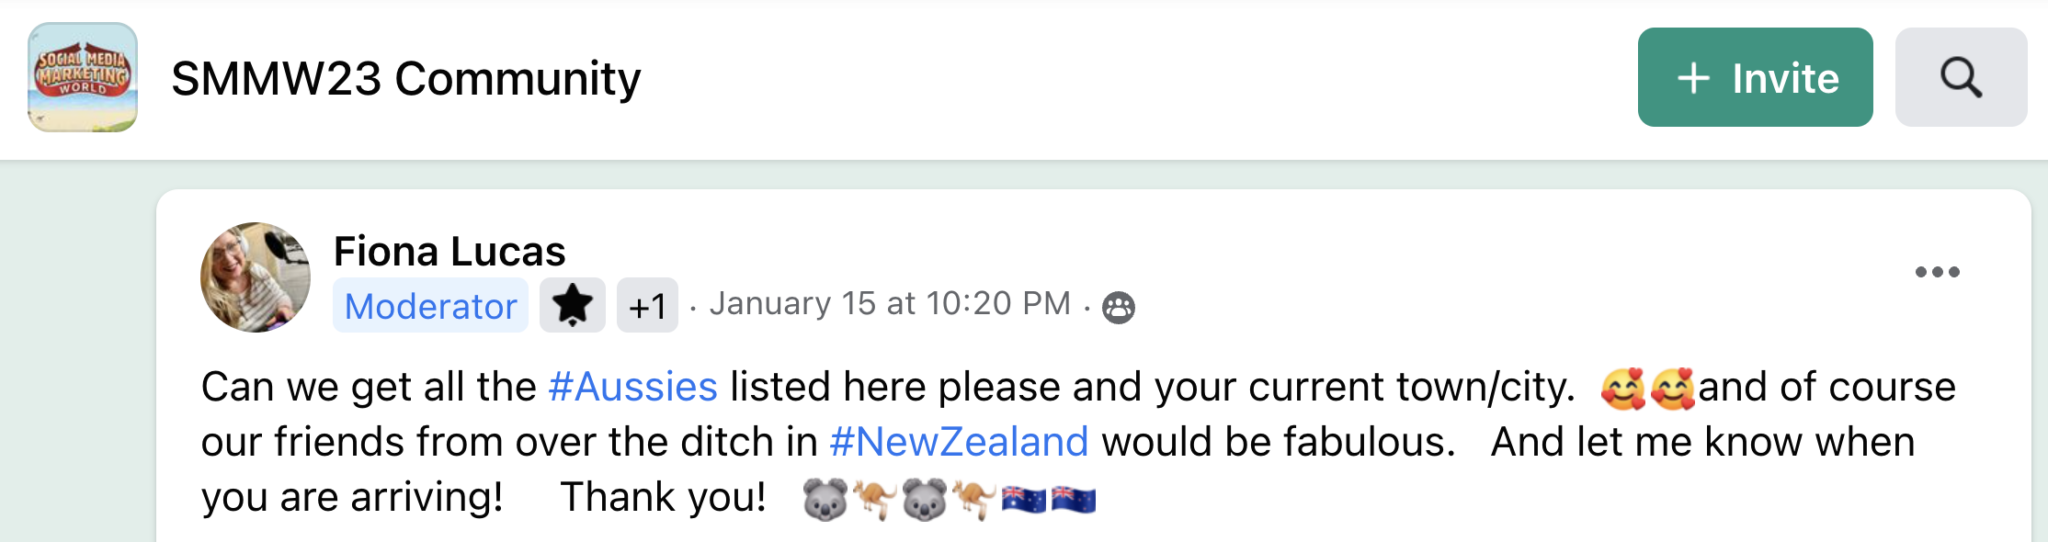Image resolution: width=2048 pixels, height=542 pixels.
Task: Open the #Aussies hashtag link
Action: [x=633, y=387]
